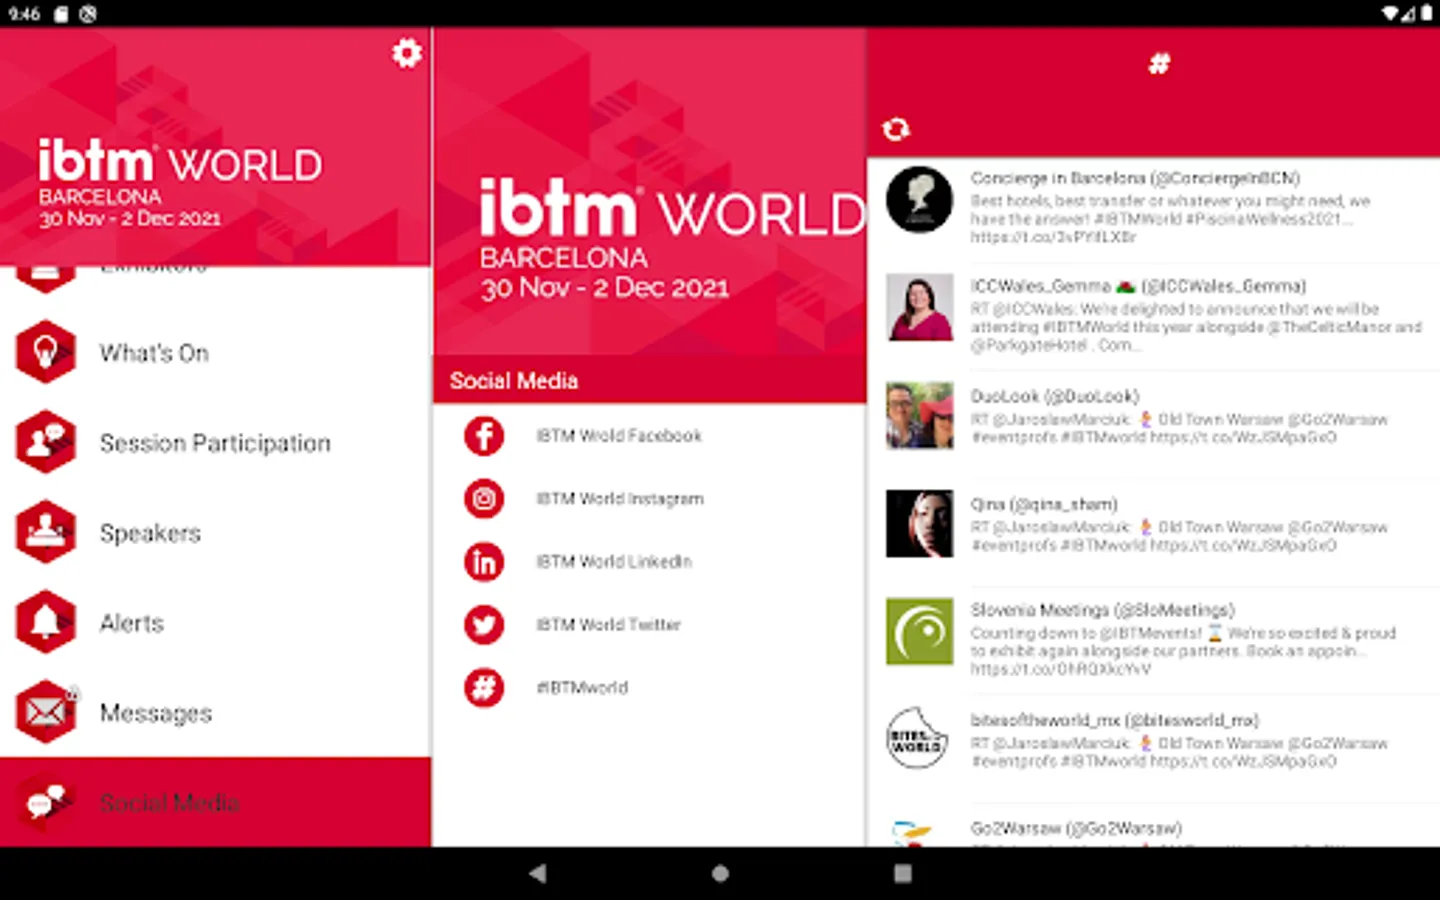Tap the Facebook circle icon
This screenshot has height=900, width=1440.
pos(484,436)
